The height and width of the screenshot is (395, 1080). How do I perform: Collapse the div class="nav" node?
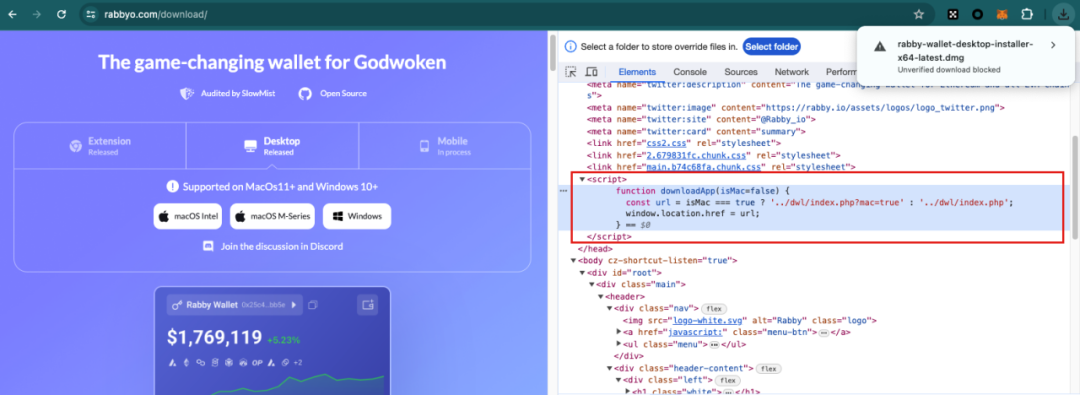609,308
